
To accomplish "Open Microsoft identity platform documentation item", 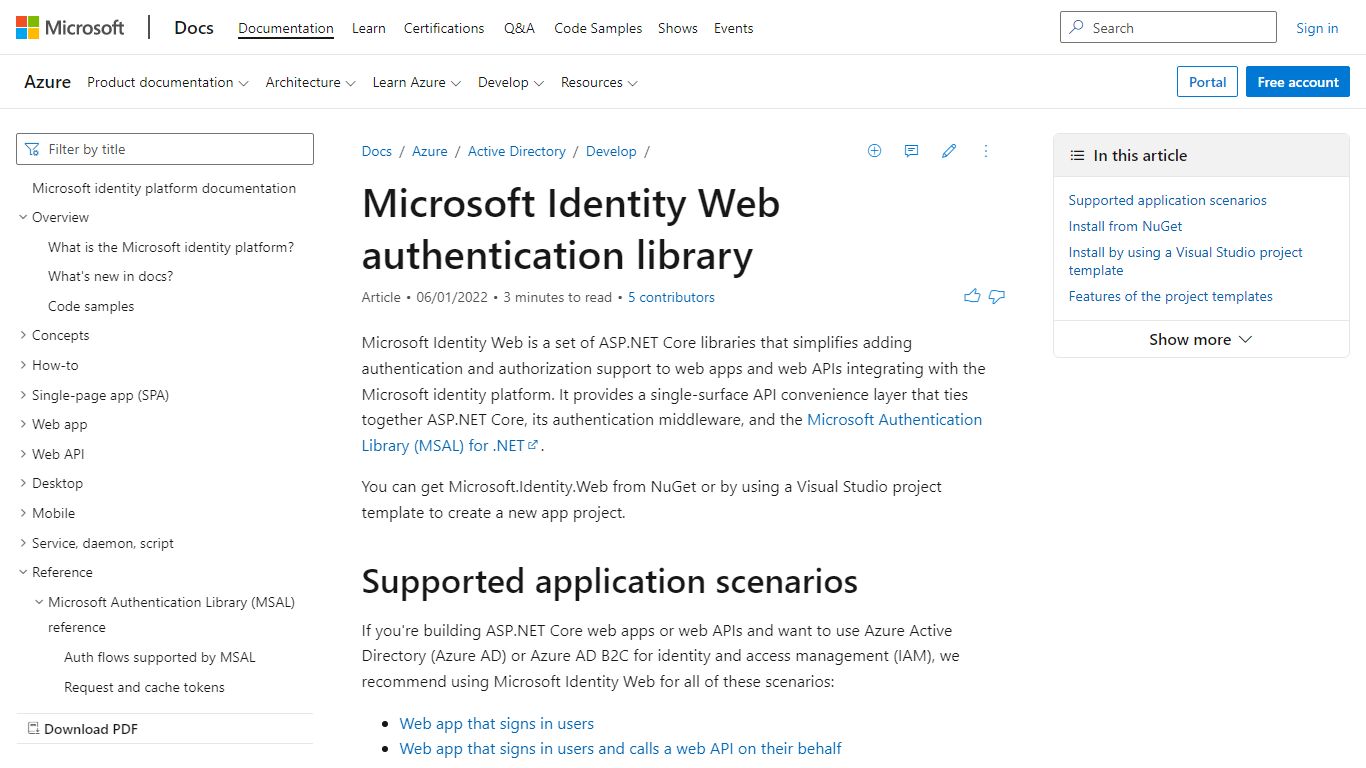I will tap(164, 188).
